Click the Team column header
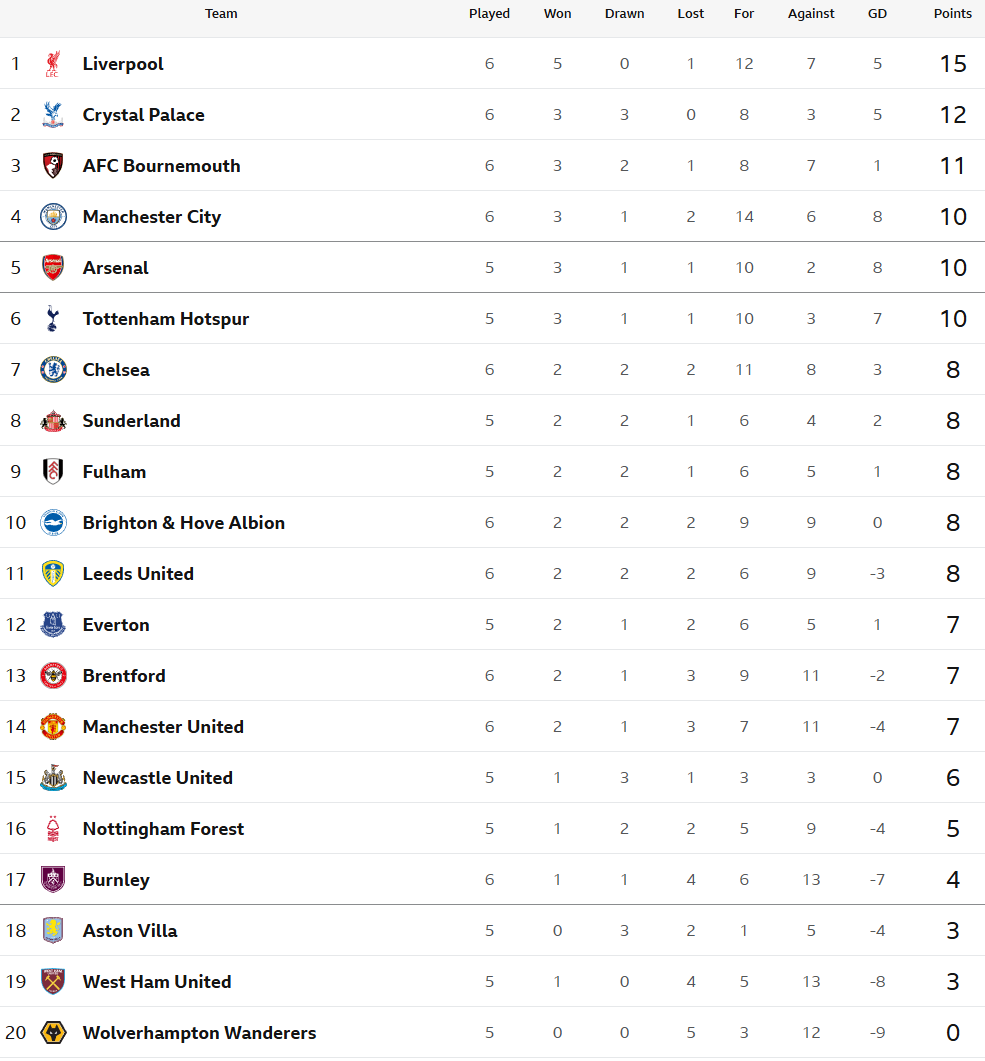 tap(221, 14)
